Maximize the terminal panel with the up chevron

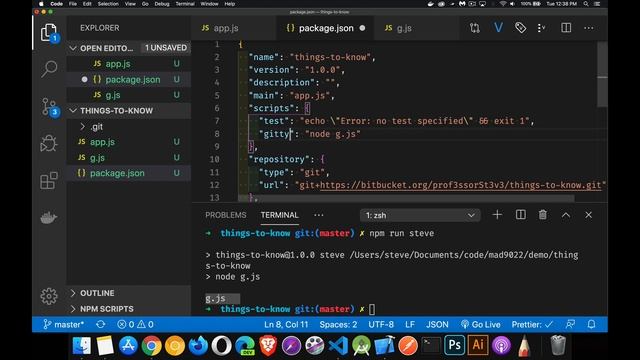click(x=566, y=215)
